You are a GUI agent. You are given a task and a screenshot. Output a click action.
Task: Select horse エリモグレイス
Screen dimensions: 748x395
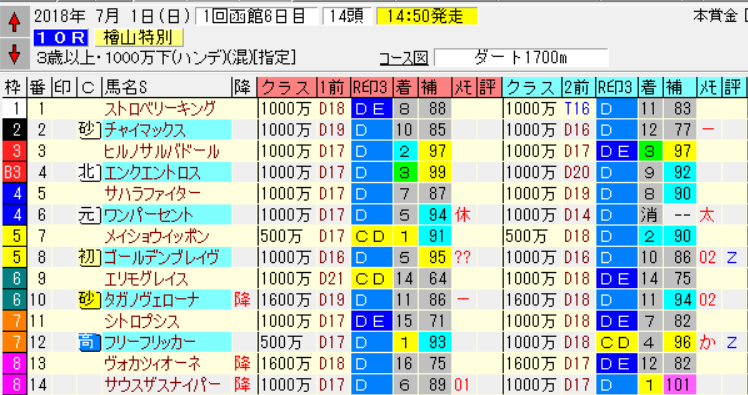(166, 279)
